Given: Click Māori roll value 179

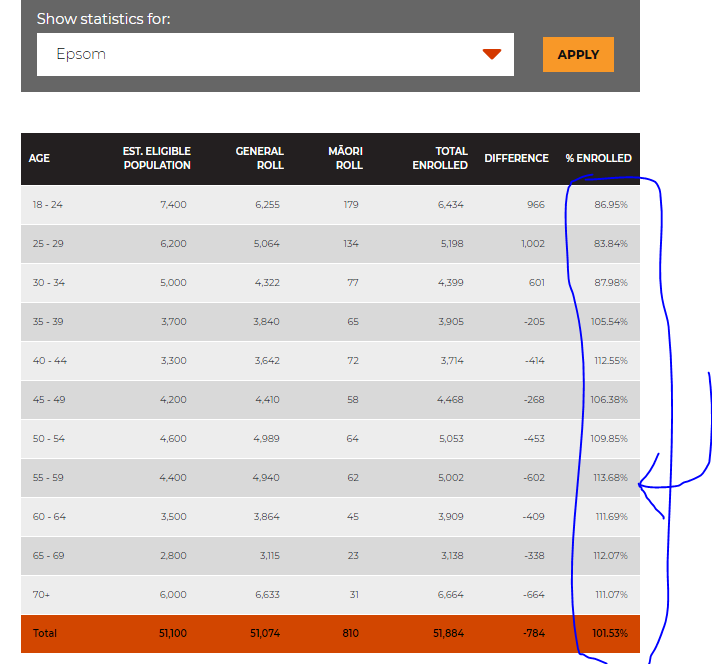Looking at the screenshot, I should tap(351, 205).
